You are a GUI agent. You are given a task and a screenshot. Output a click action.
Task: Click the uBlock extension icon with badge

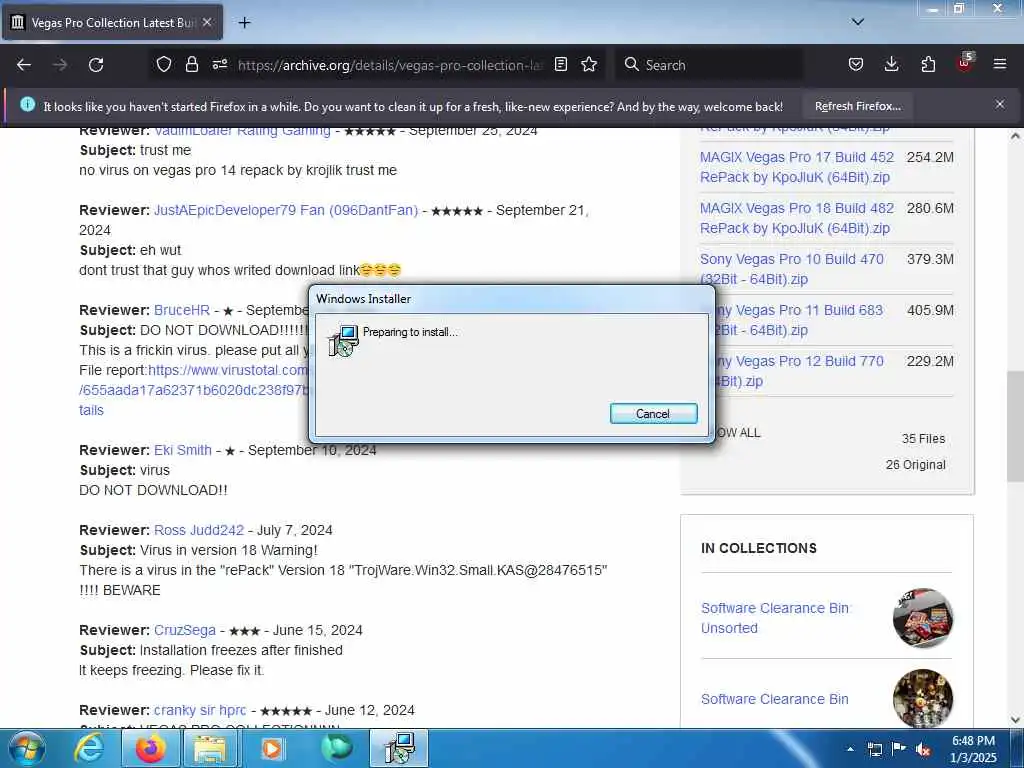click(x=965, y=63)
